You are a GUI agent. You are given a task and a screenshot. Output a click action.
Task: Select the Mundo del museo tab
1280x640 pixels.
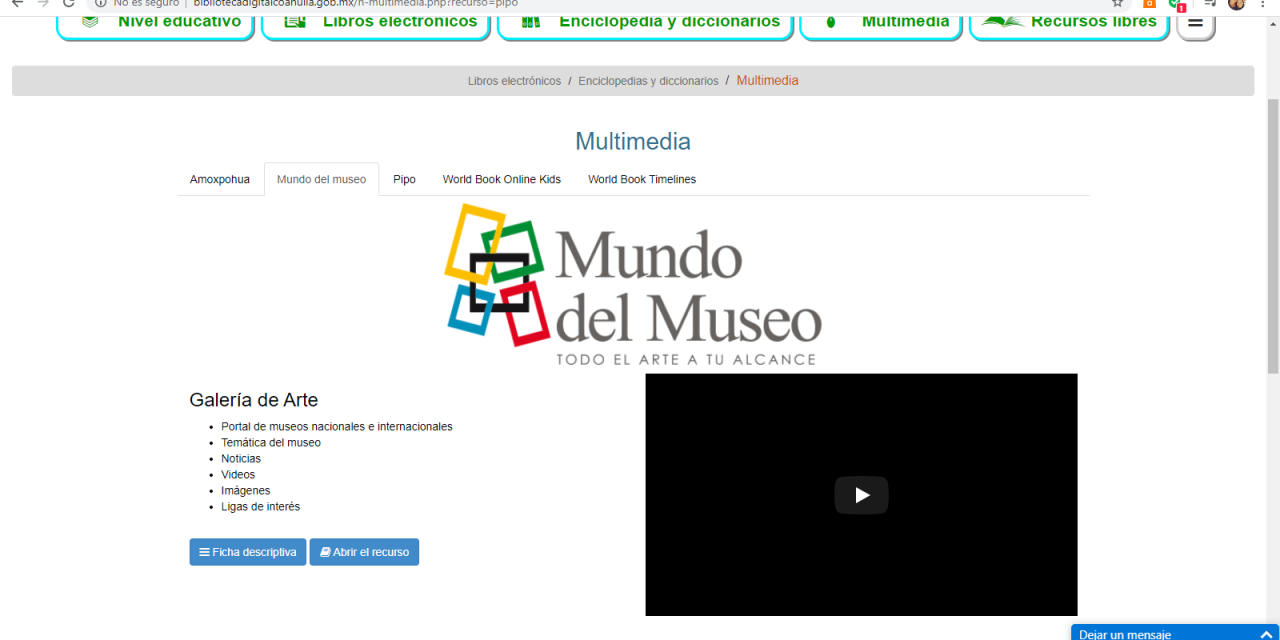coord(321,180)
